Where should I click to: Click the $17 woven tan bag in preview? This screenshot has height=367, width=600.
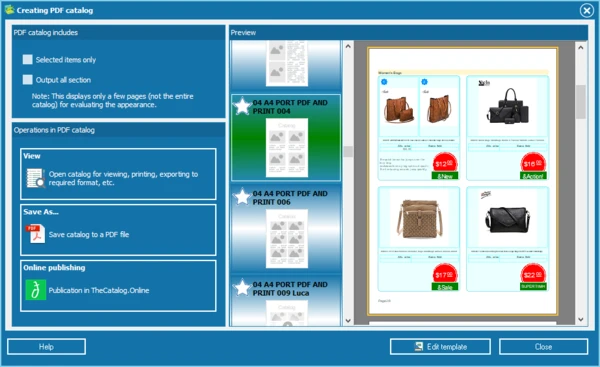[x=419, y=239]
